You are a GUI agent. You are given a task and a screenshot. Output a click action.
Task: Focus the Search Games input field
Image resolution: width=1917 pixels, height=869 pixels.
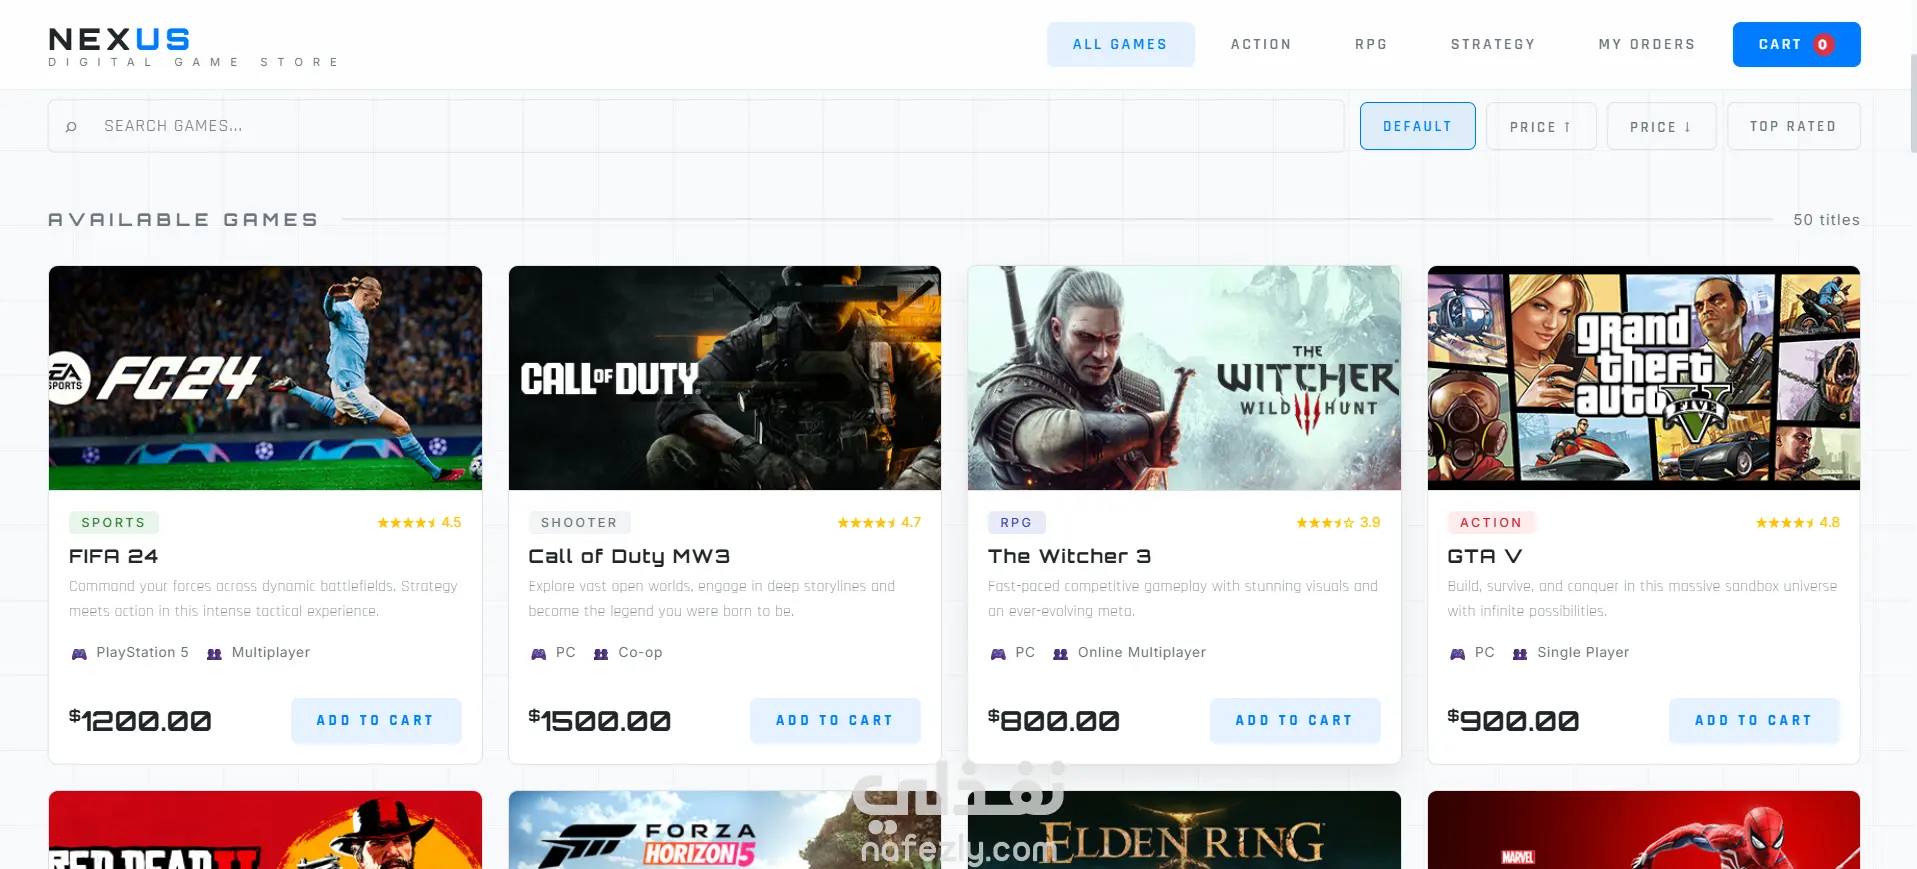pos(696,126)
